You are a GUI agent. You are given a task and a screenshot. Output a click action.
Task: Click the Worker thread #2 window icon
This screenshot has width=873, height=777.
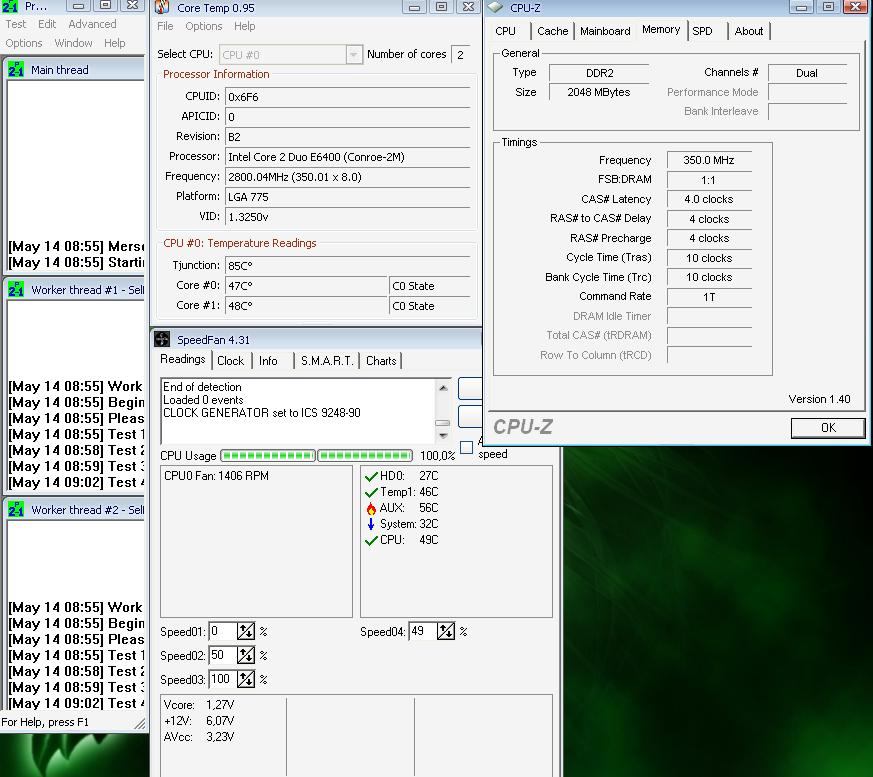pos(16,509)
